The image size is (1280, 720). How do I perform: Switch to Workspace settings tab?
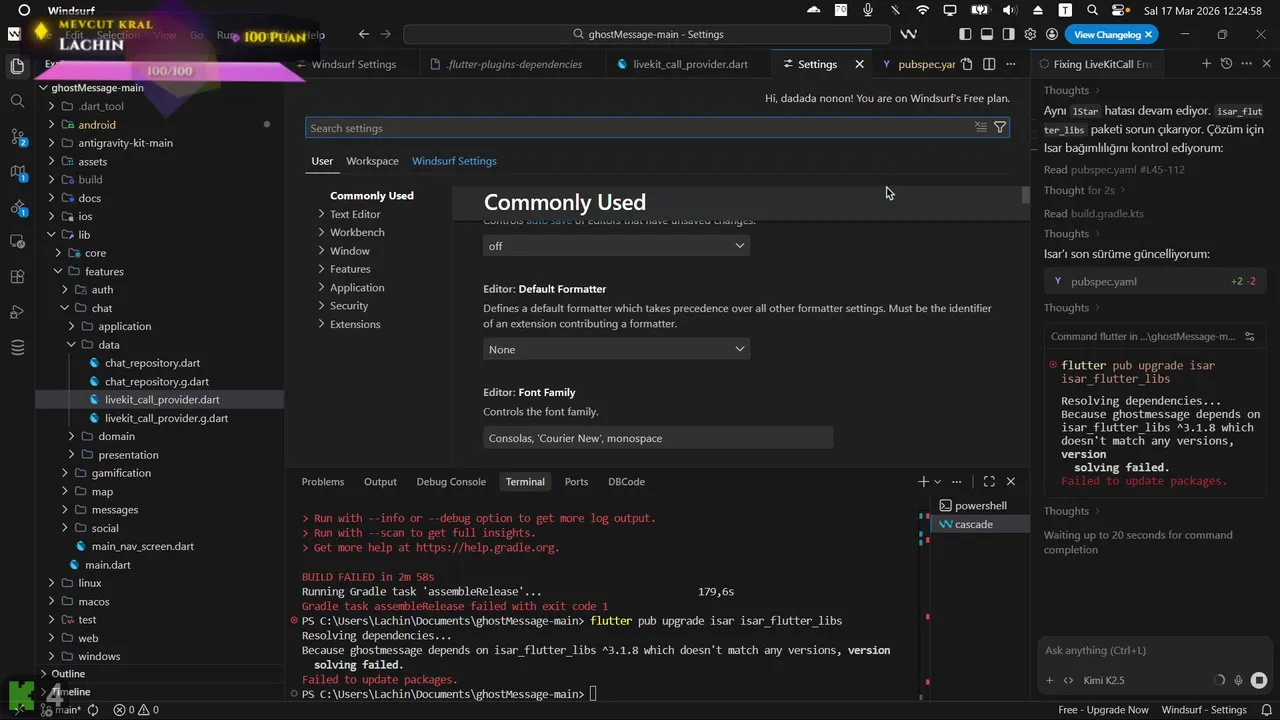coord(372,161)
